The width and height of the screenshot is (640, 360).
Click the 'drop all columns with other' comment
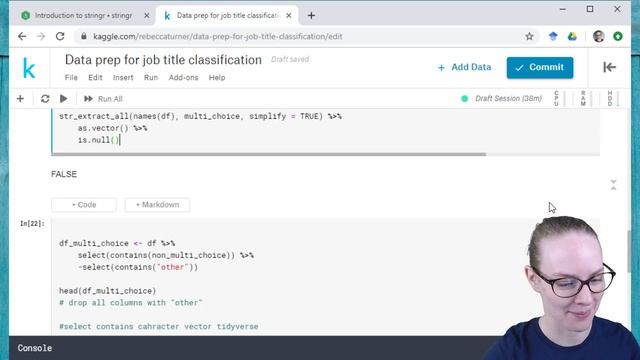[x=131, y=303]
